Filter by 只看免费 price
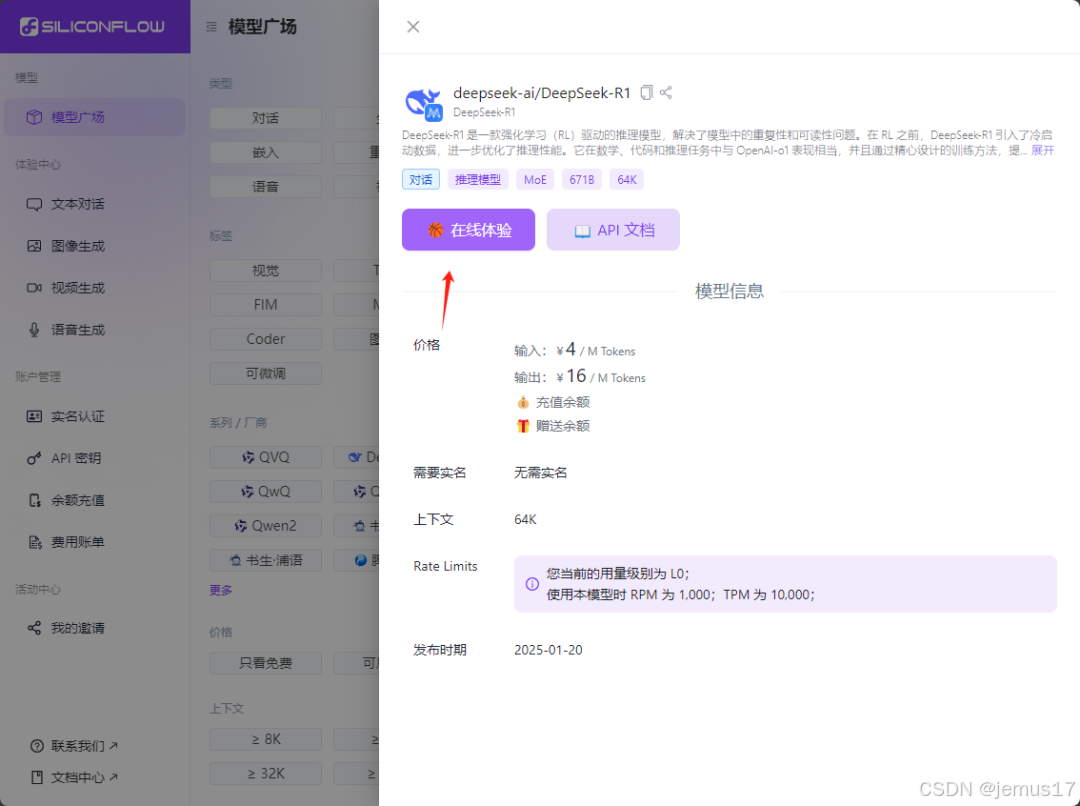 coord(265,663)
